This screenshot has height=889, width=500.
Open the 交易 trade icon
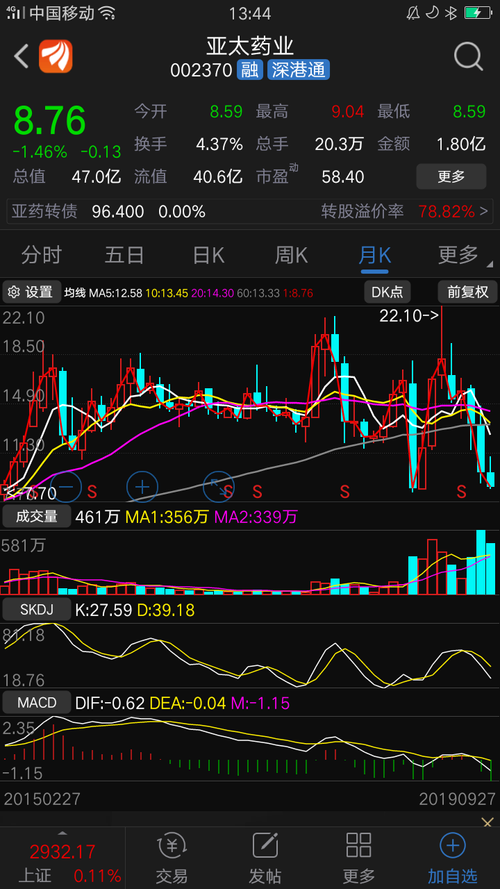click(x=171, y=858)
